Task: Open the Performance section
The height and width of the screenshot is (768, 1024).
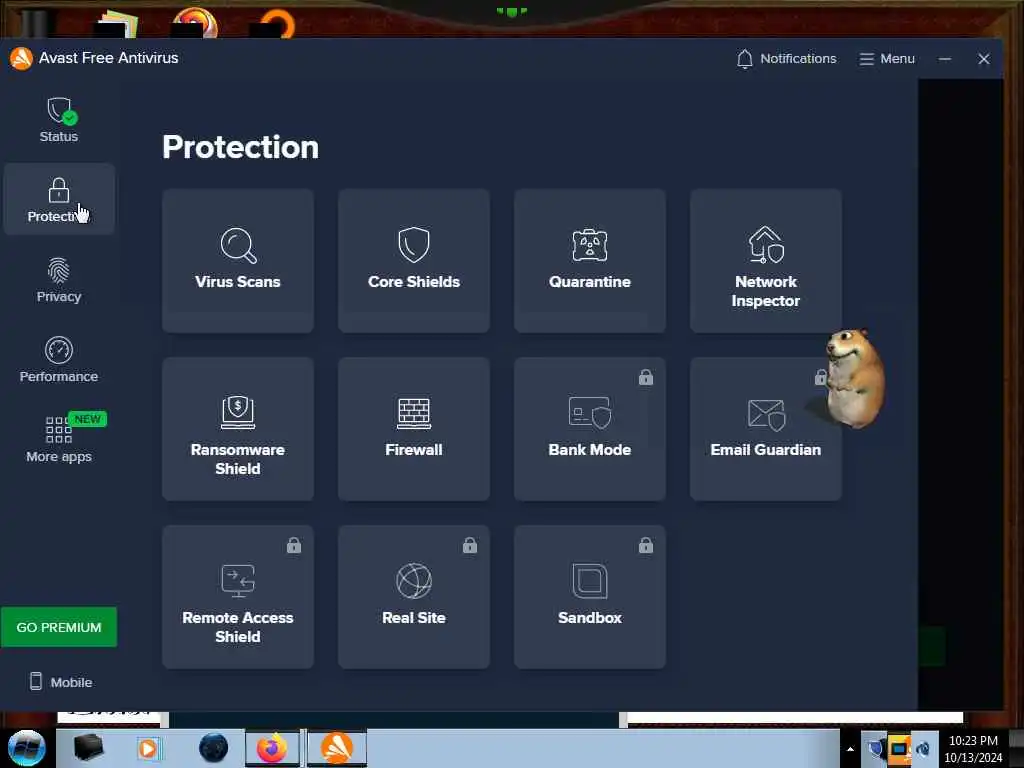Action: point(59,359)
